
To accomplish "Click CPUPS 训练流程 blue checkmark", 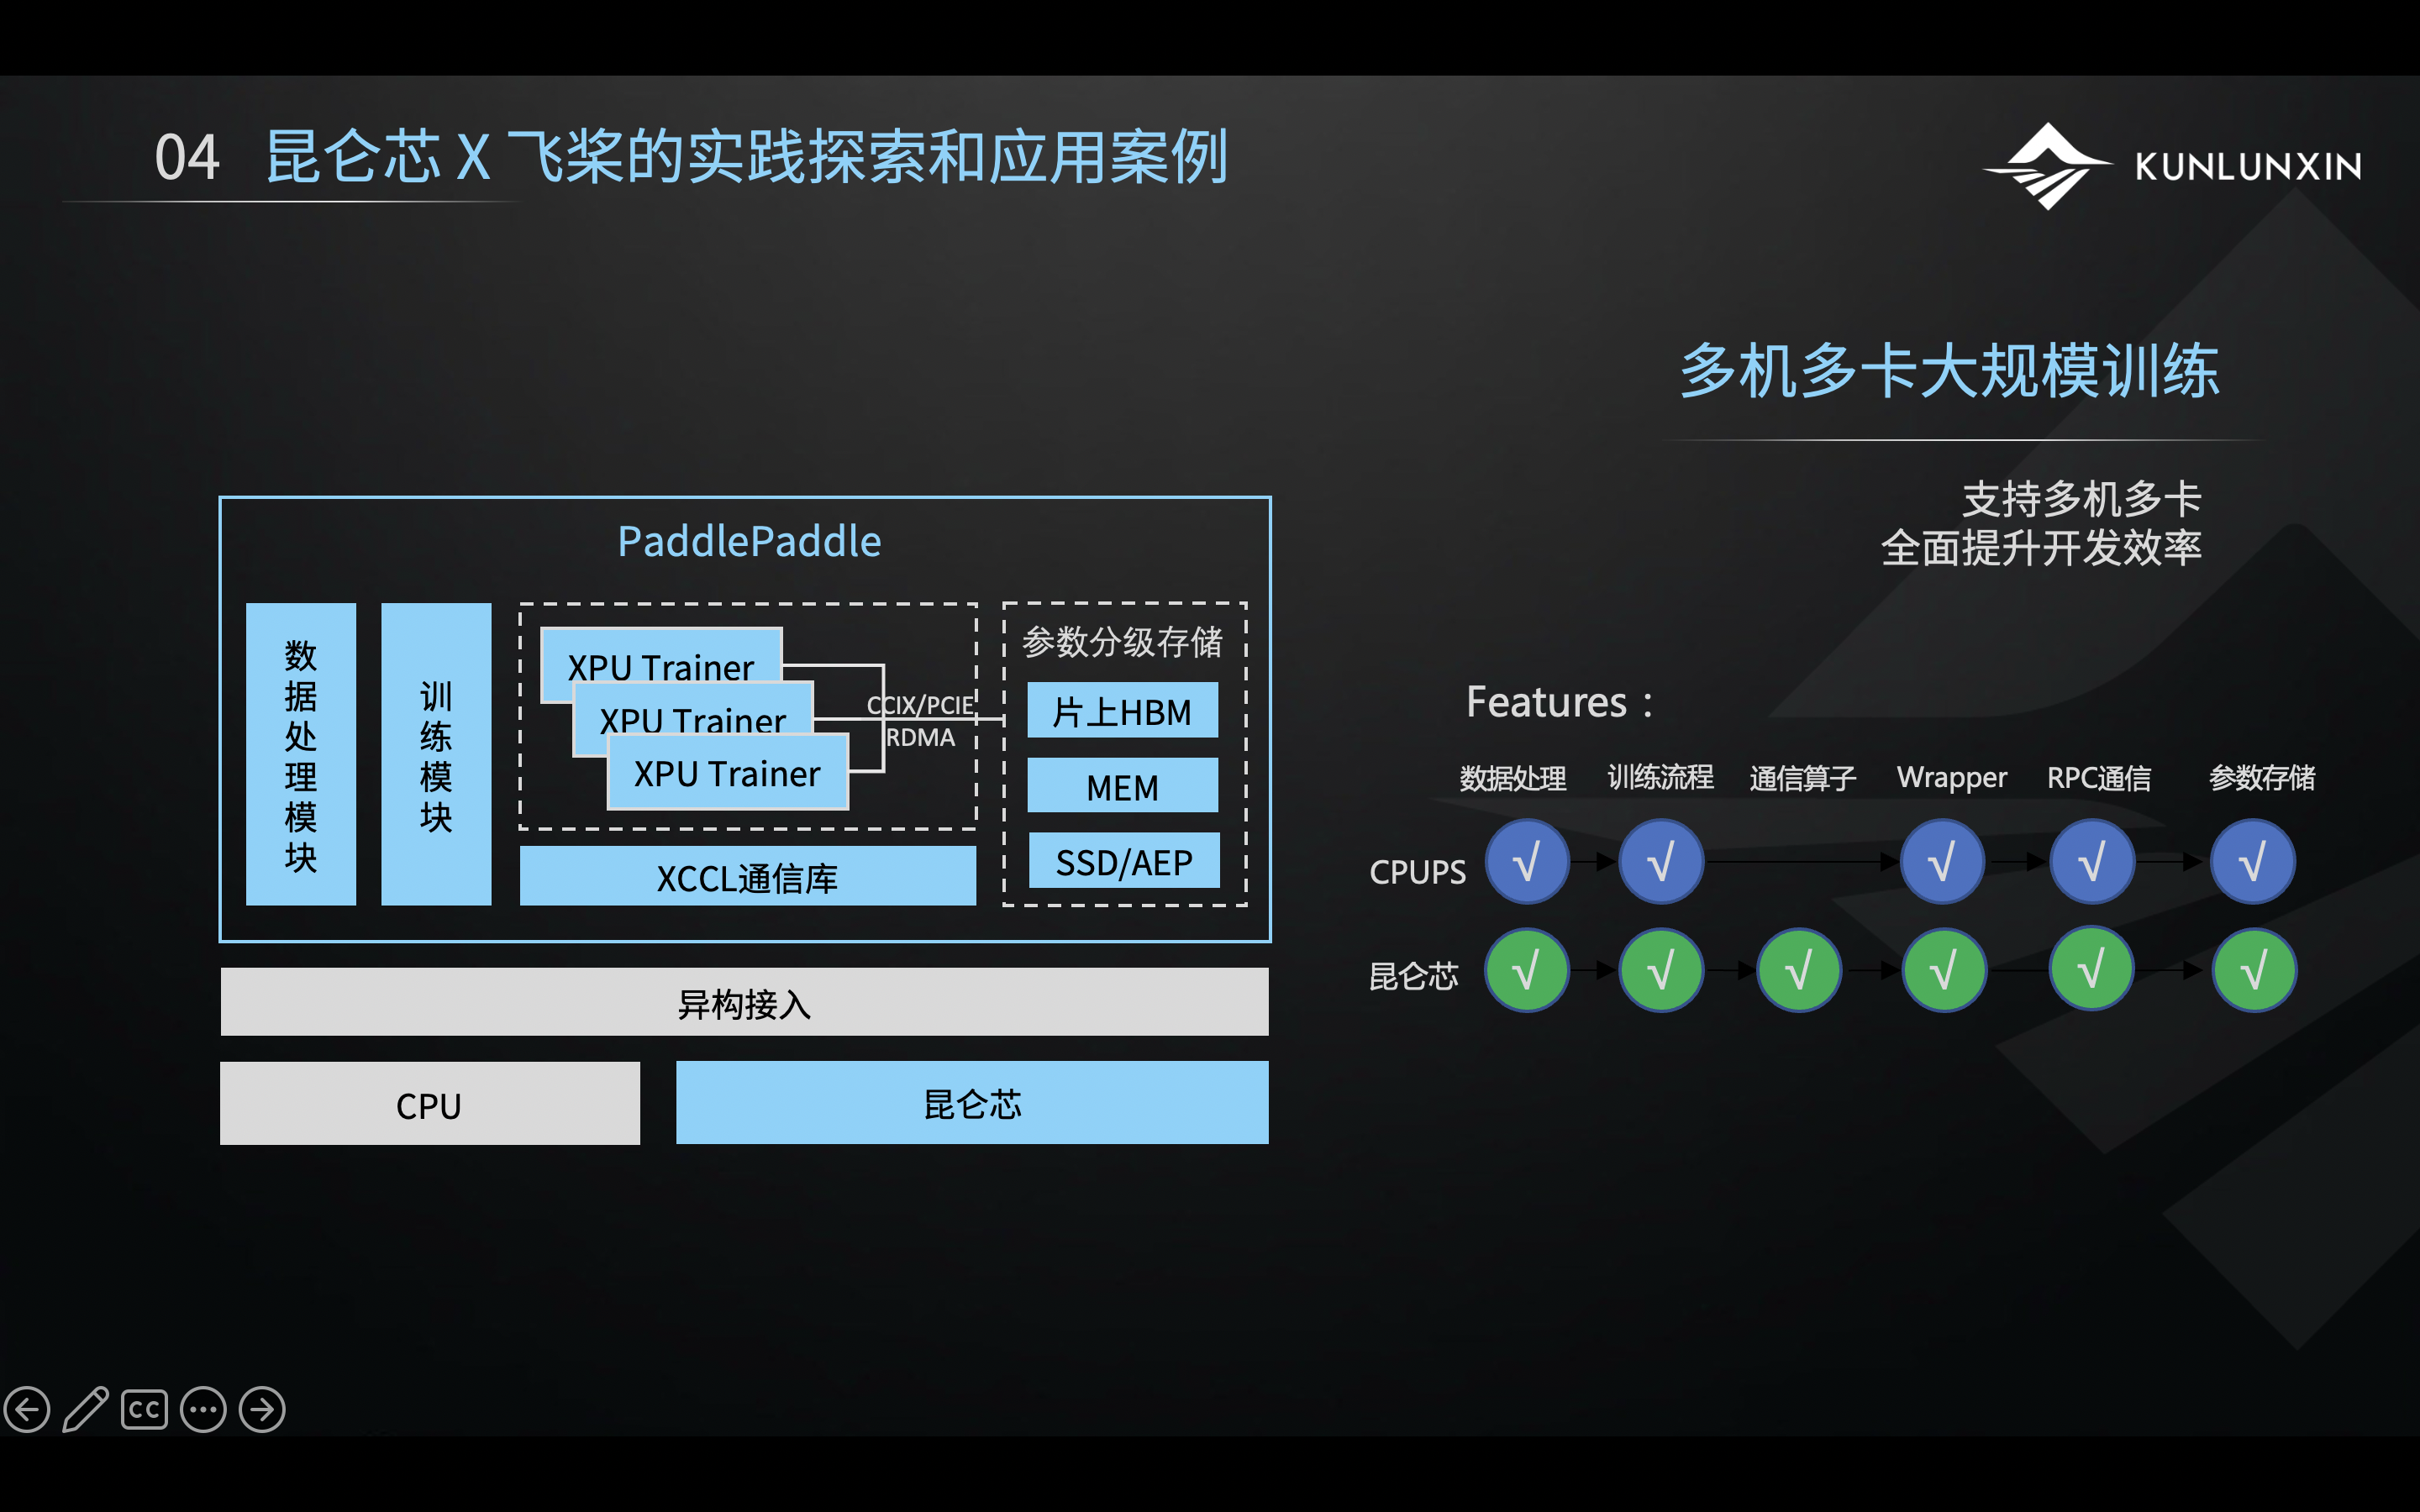I will (x=1661, y=862).
